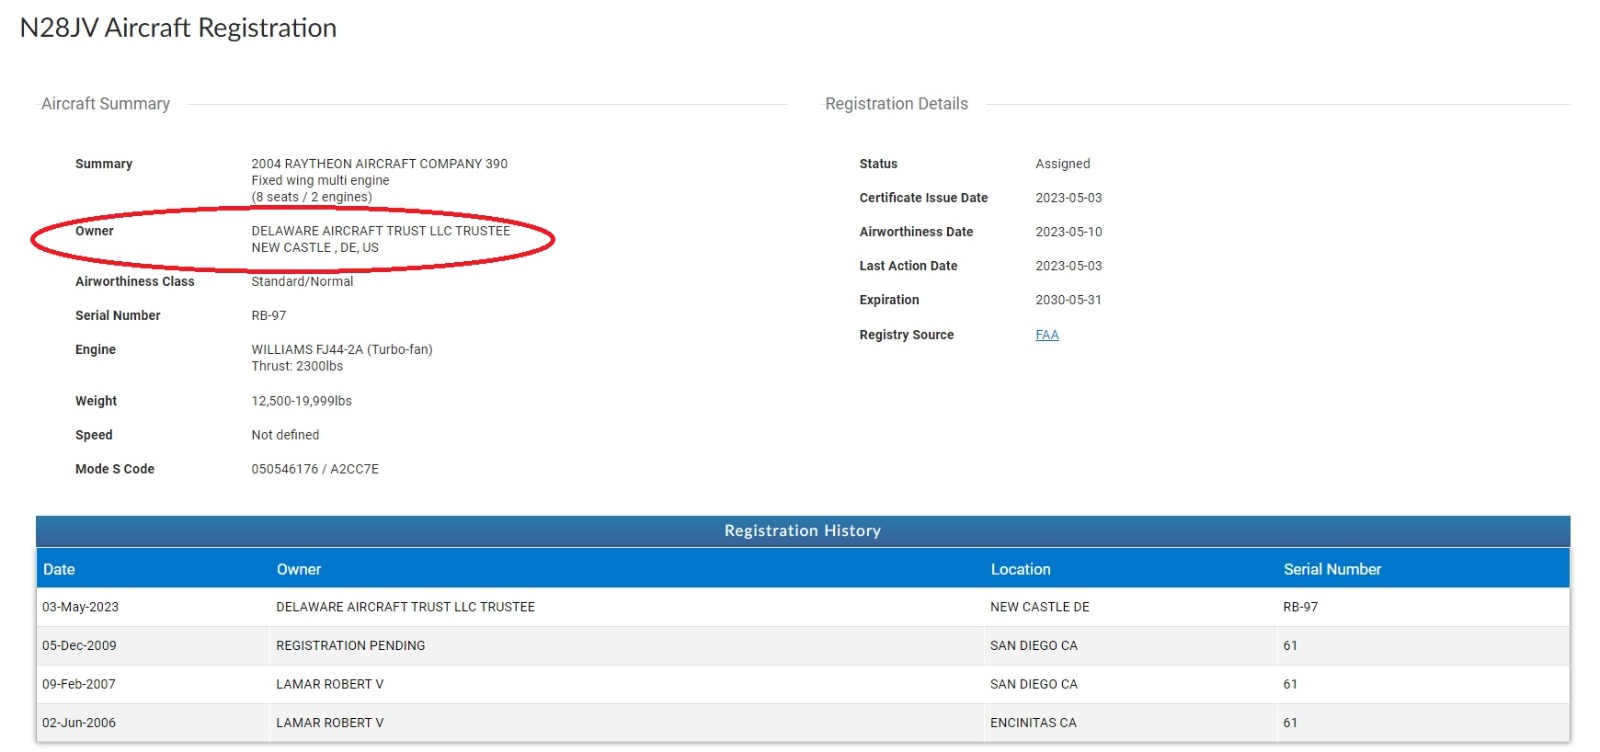Click the Expiration field label
Image resolution: width=1600 pixels, height=752 pixels.
tap(889, 300)
